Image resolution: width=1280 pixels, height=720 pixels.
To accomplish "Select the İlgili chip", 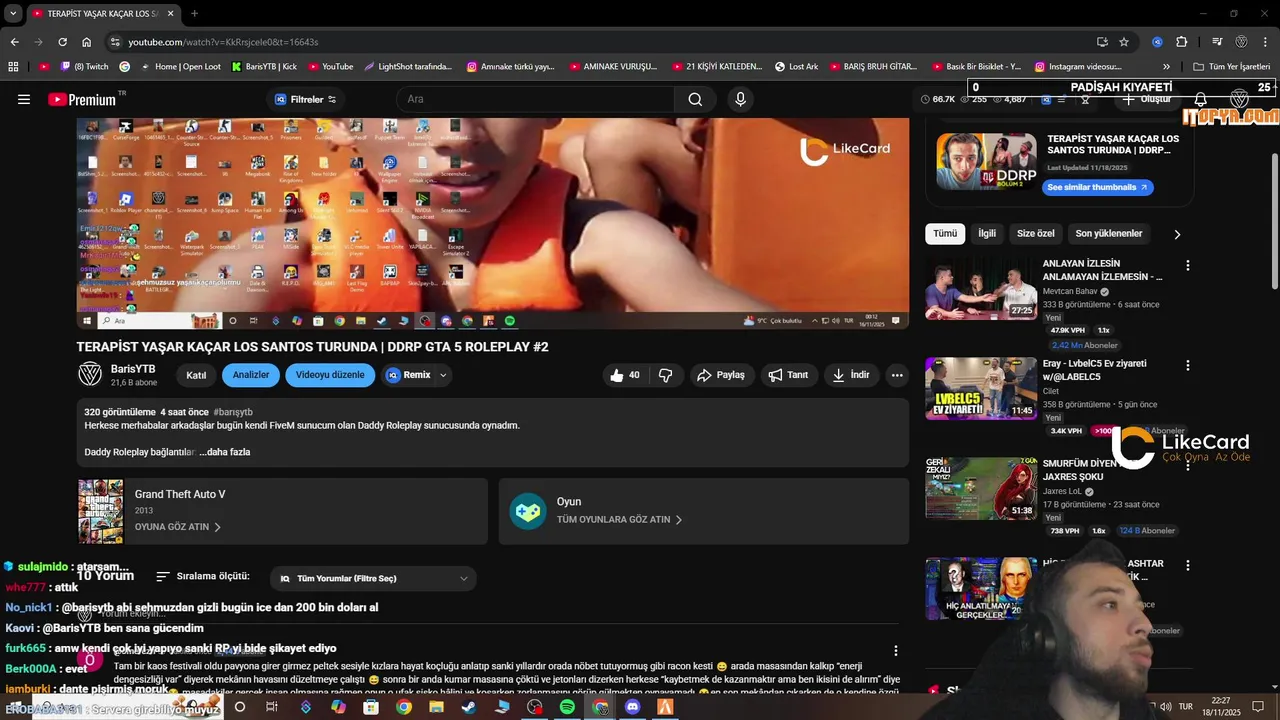I will [x=987, y=234].
